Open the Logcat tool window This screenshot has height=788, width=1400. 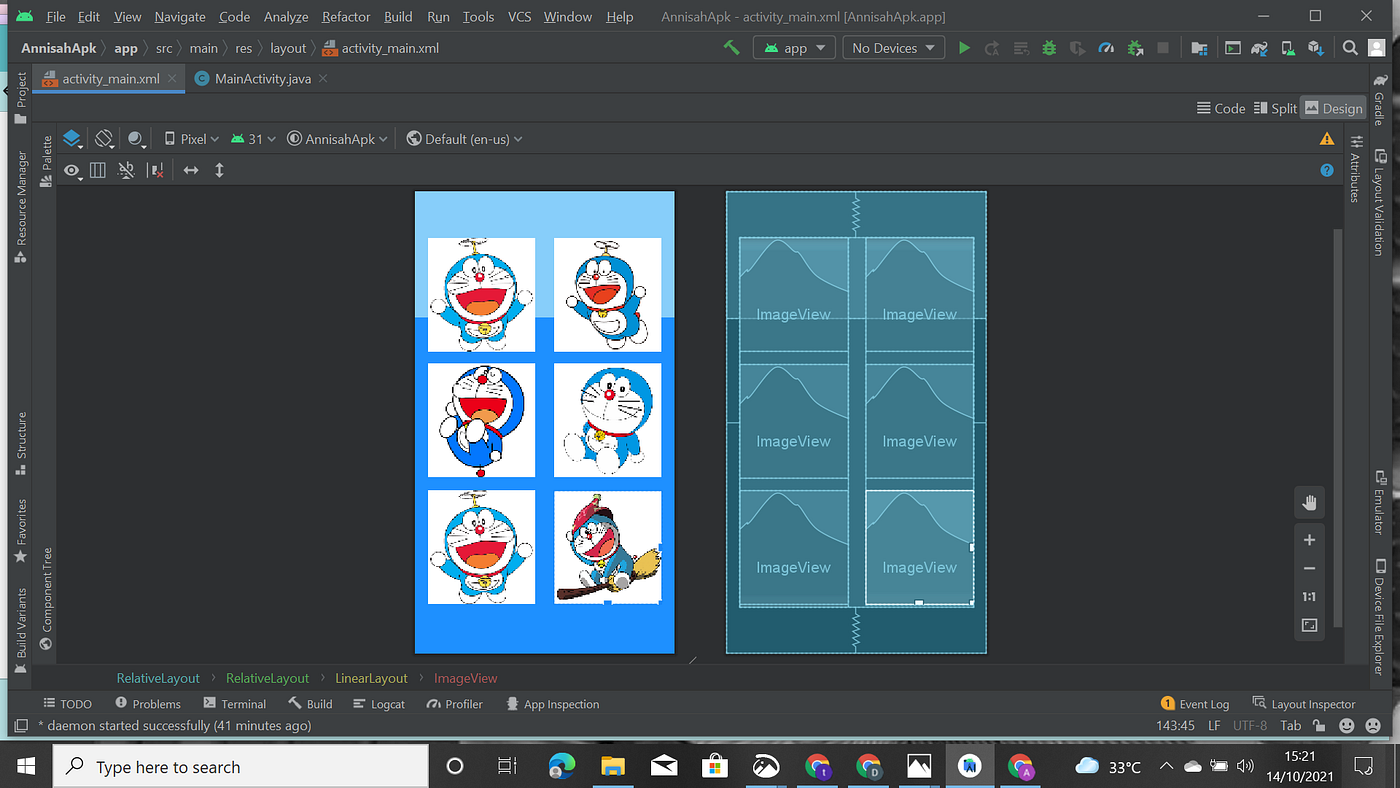point(379,704)
